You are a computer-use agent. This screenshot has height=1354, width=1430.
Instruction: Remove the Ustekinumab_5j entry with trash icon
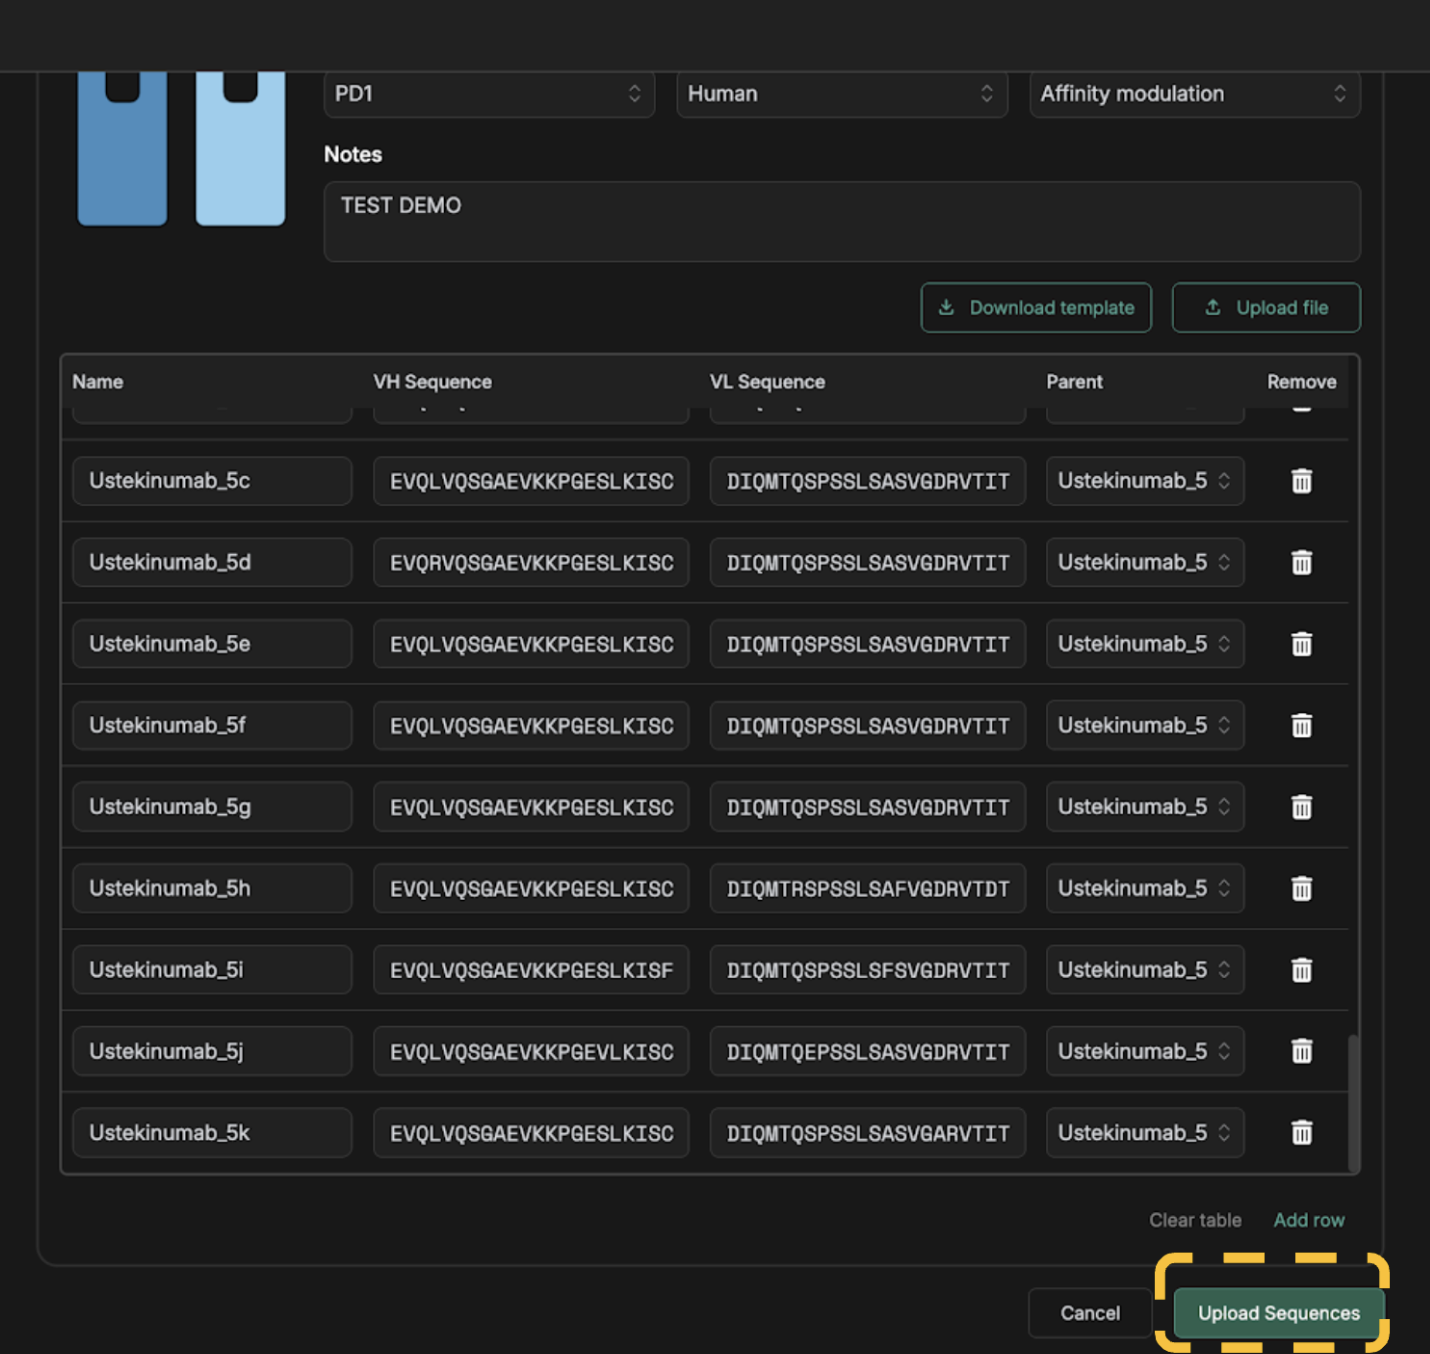[x=1301, y=1051]
